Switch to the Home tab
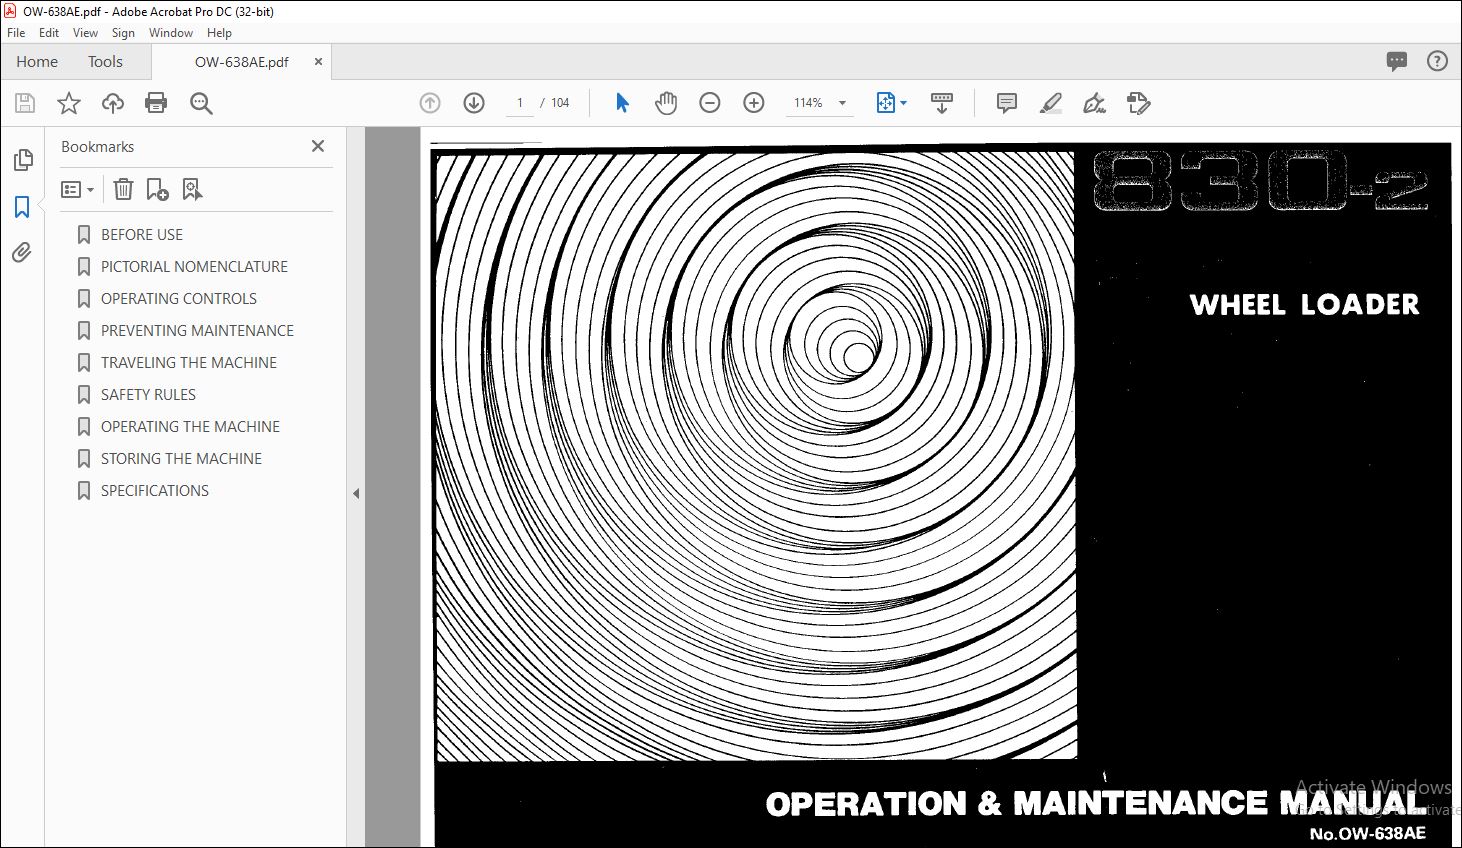1462x848 pixels. pyautogui.click(x=37, y=61)
